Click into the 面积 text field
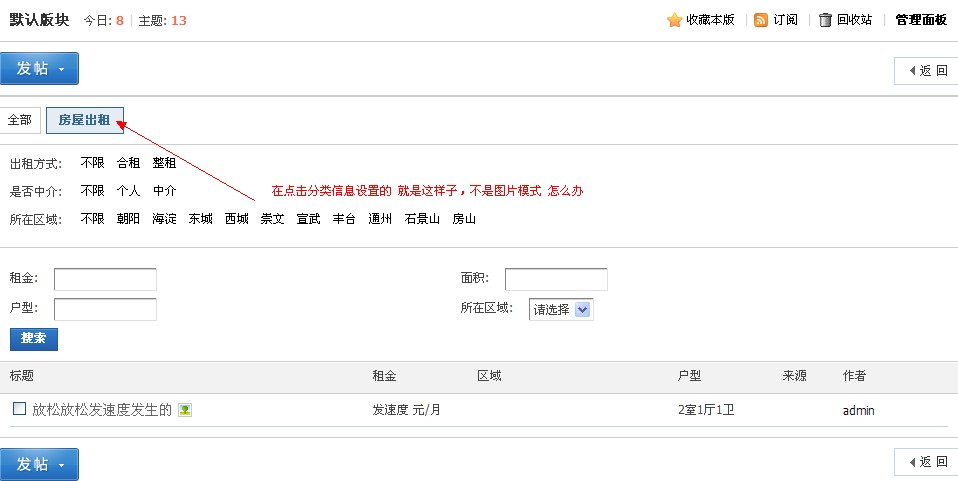The image size is (958, 481). 556,278
